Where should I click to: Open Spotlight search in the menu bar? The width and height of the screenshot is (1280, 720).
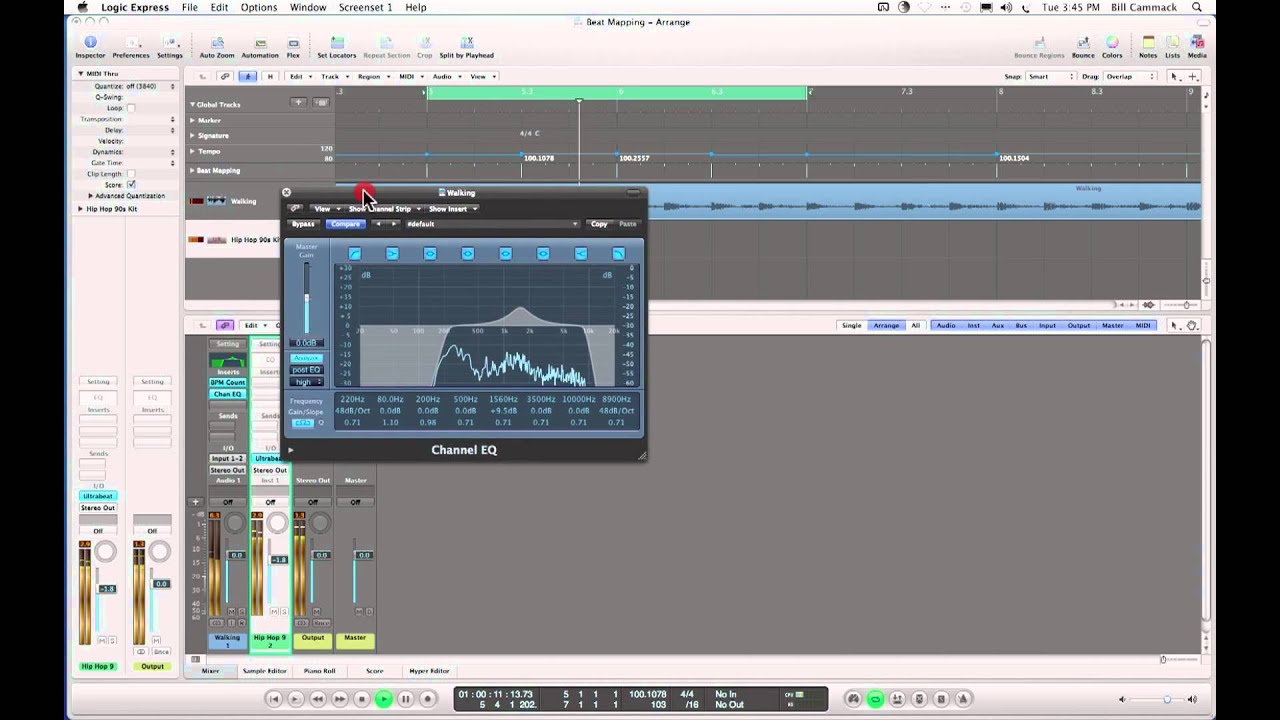click(1197, 7)
